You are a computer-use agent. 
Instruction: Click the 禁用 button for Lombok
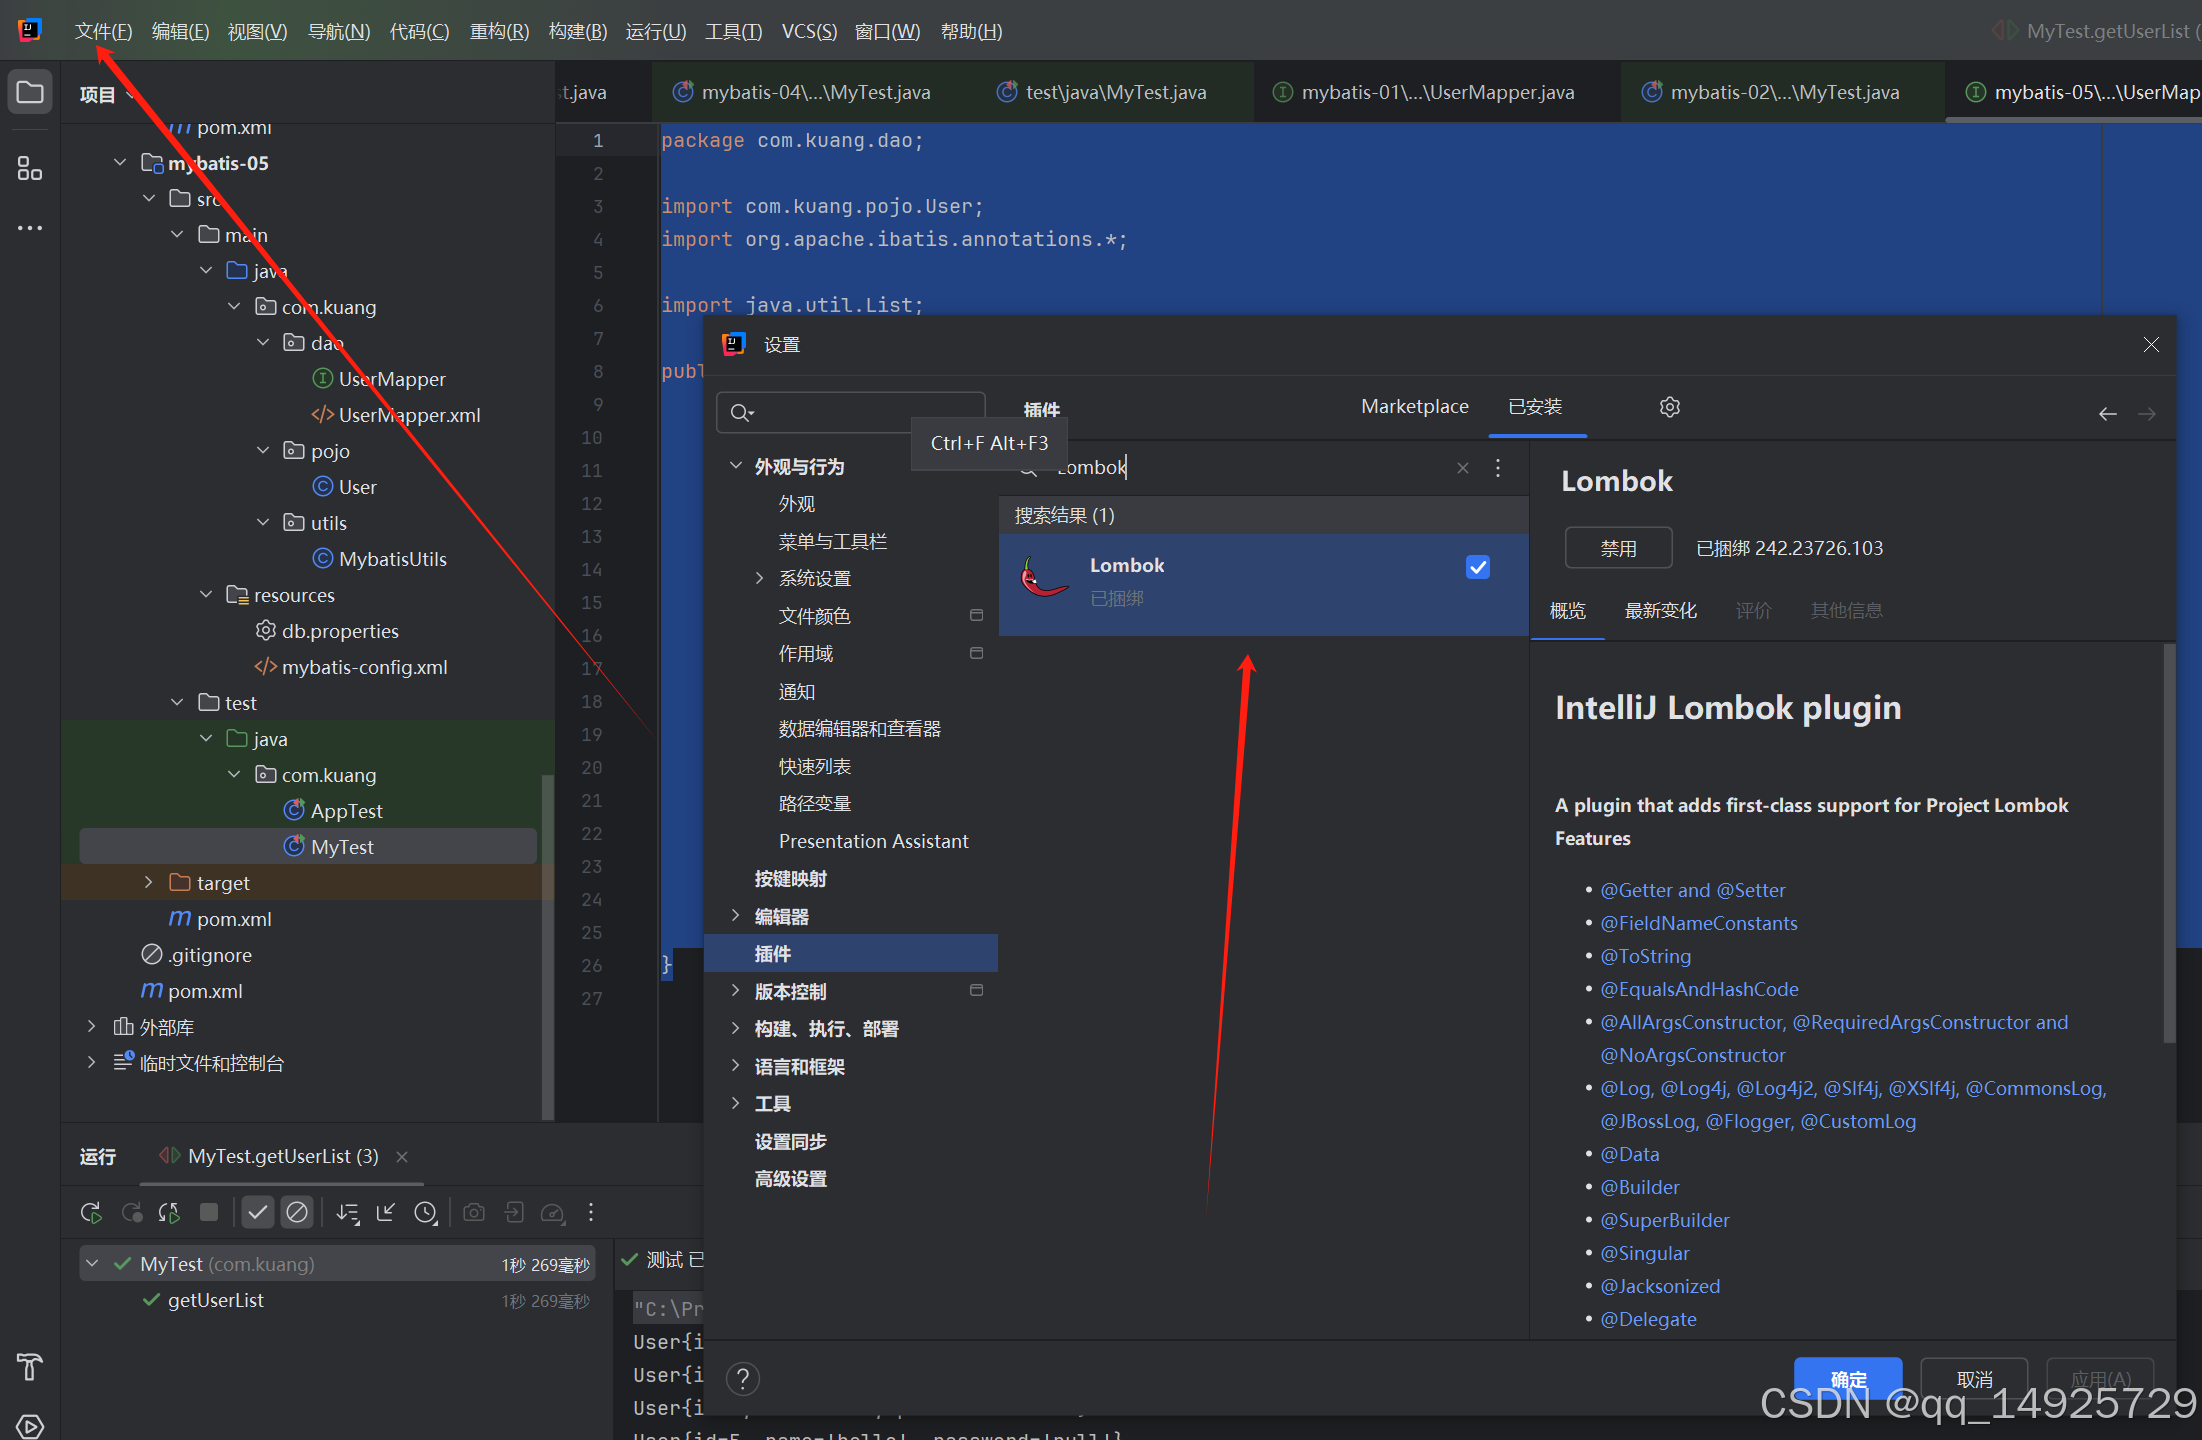coord(1618,548)
